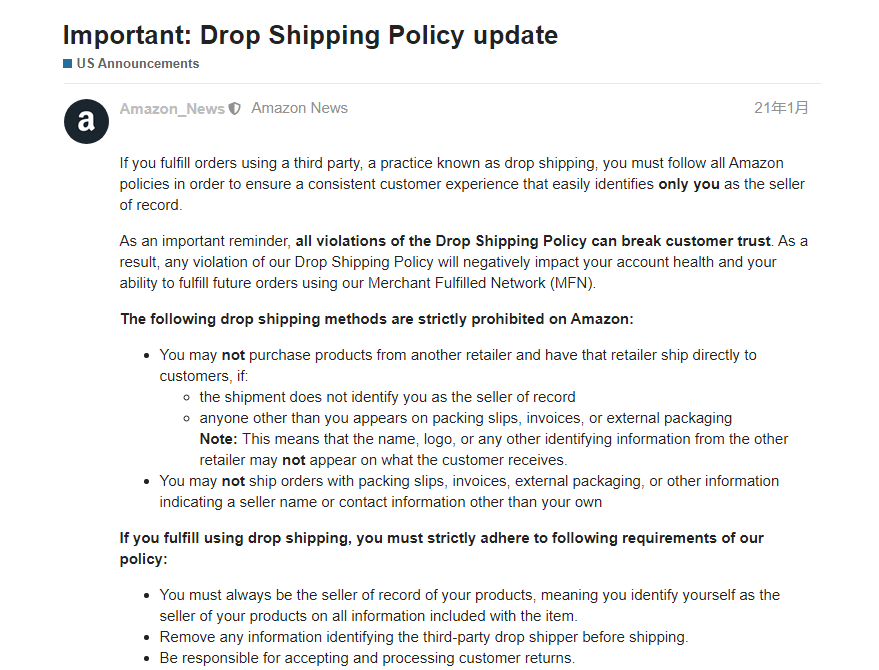Click the moderator shield icon beside Amazon_News

(235, 109)
